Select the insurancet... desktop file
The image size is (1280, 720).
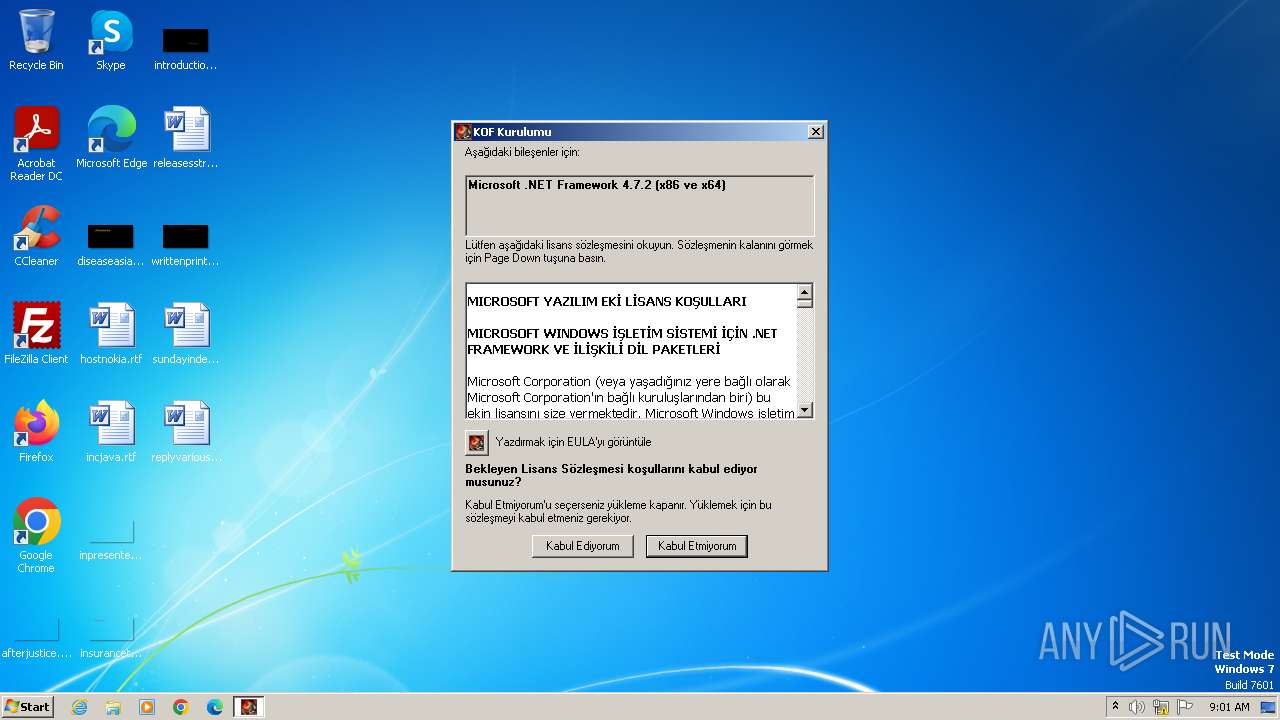point(111,637)
